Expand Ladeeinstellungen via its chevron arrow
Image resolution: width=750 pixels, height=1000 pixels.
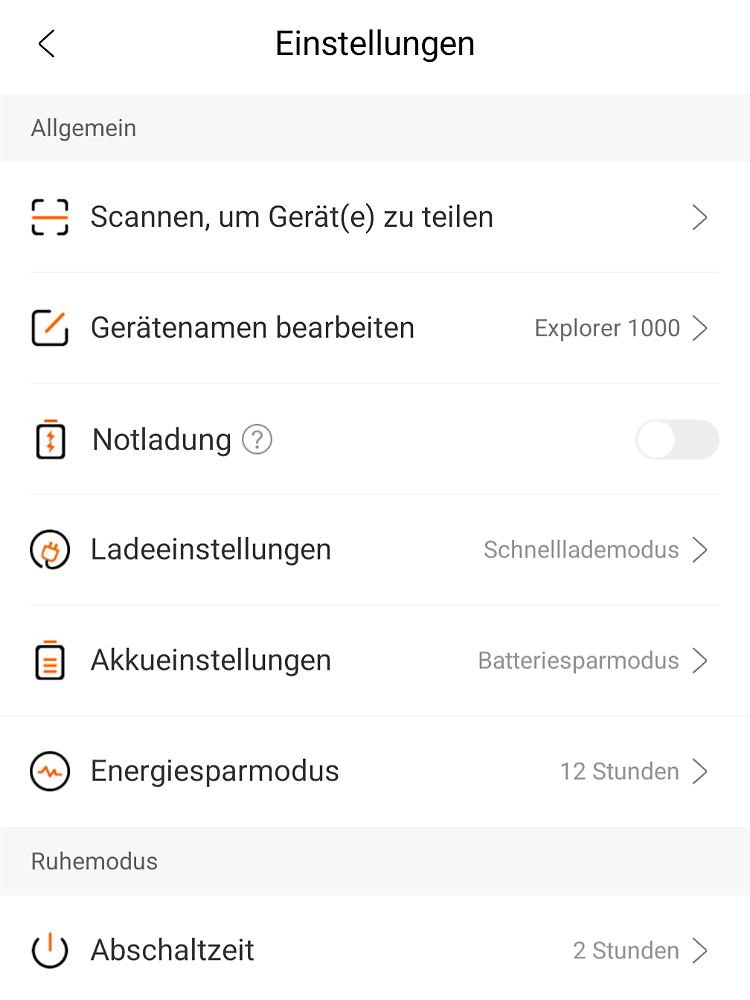[x=700, y=550]
